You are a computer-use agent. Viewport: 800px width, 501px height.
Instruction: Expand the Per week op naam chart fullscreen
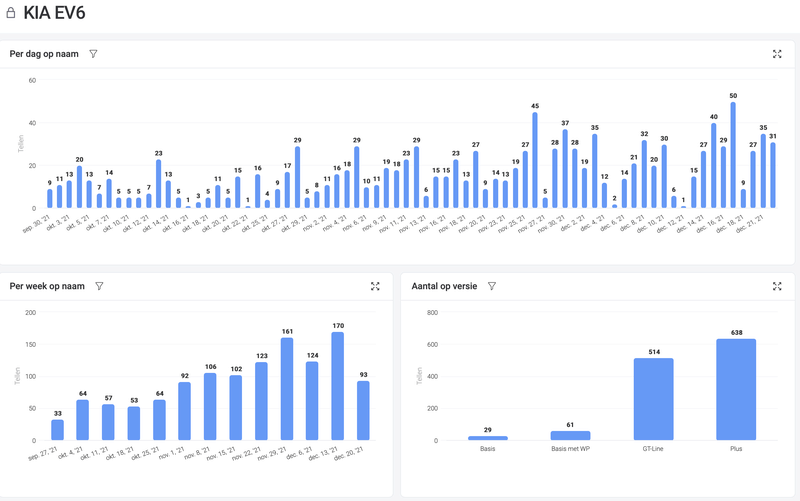[375, 286]
